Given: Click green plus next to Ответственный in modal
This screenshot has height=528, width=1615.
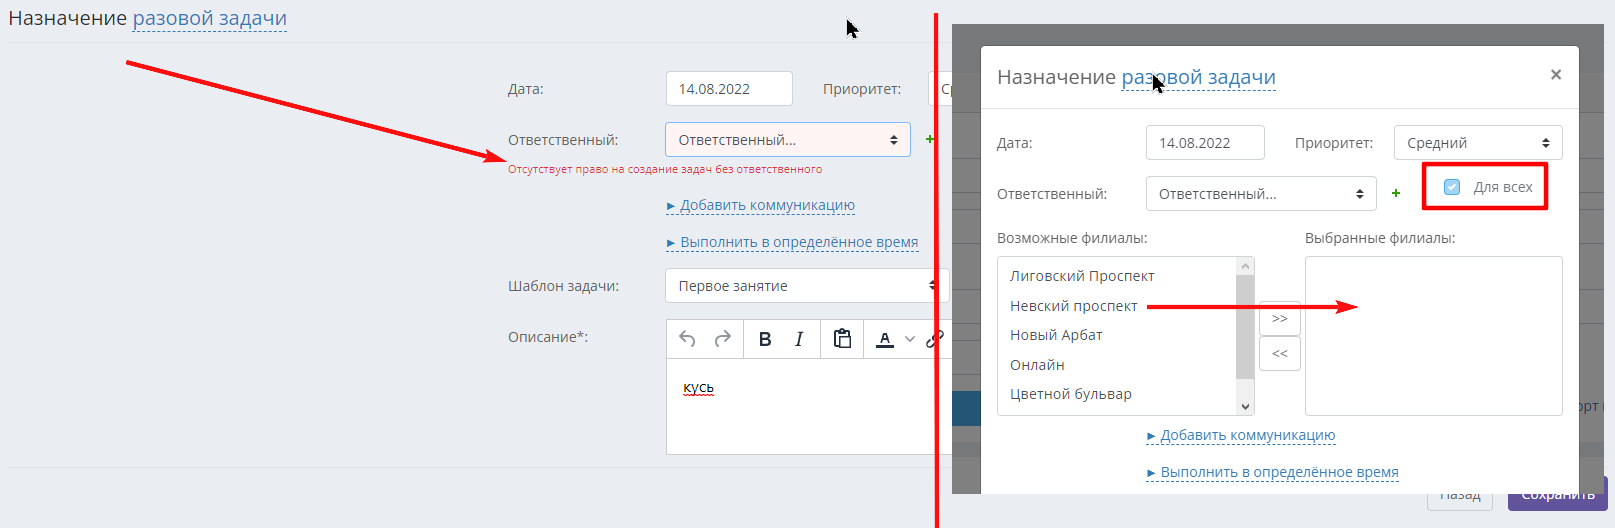Looking at the screenshot, I should 1396,193.
